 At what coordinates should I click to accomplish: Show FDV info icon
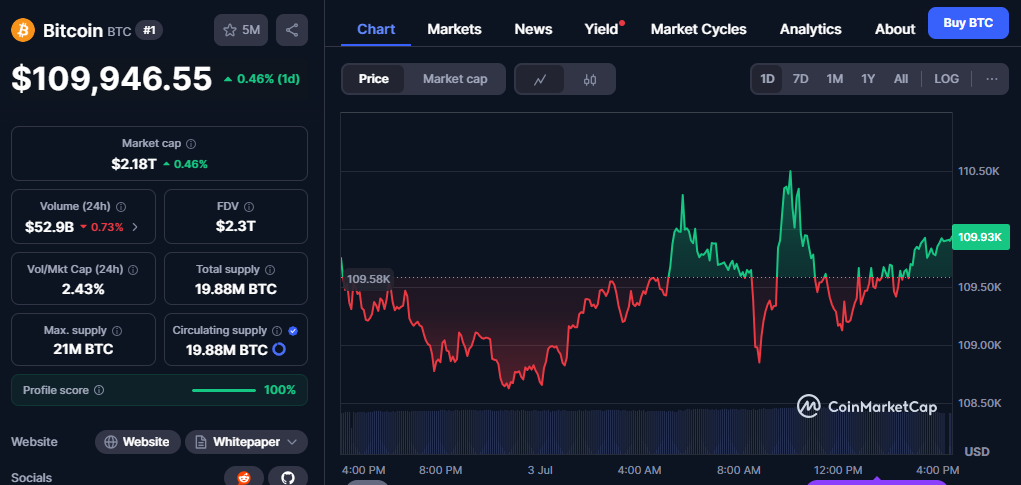pos(249,206)
